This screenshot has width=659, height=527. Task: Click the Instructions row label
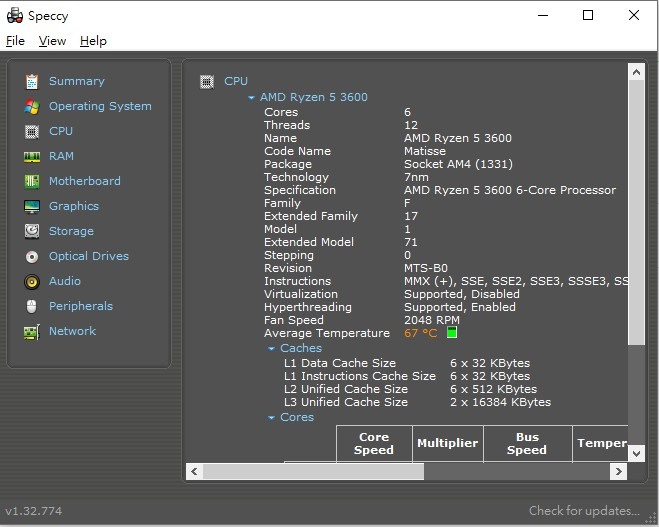pyautogui.click(x=298, y=281)
